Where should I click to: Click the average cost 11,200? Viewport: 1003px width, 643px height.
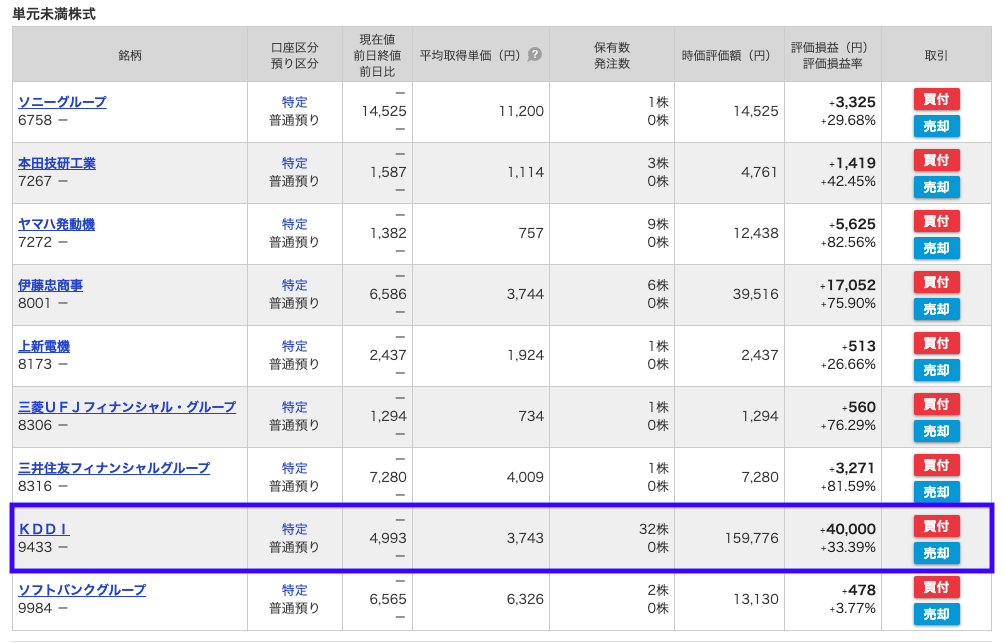[521, 111]
